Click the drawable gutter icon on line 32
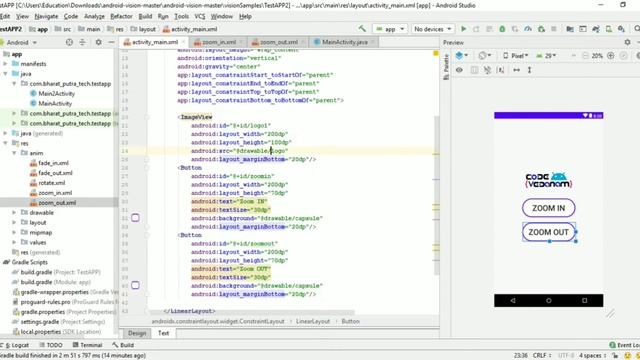The image size is (640, 360). tap(135, 218)
